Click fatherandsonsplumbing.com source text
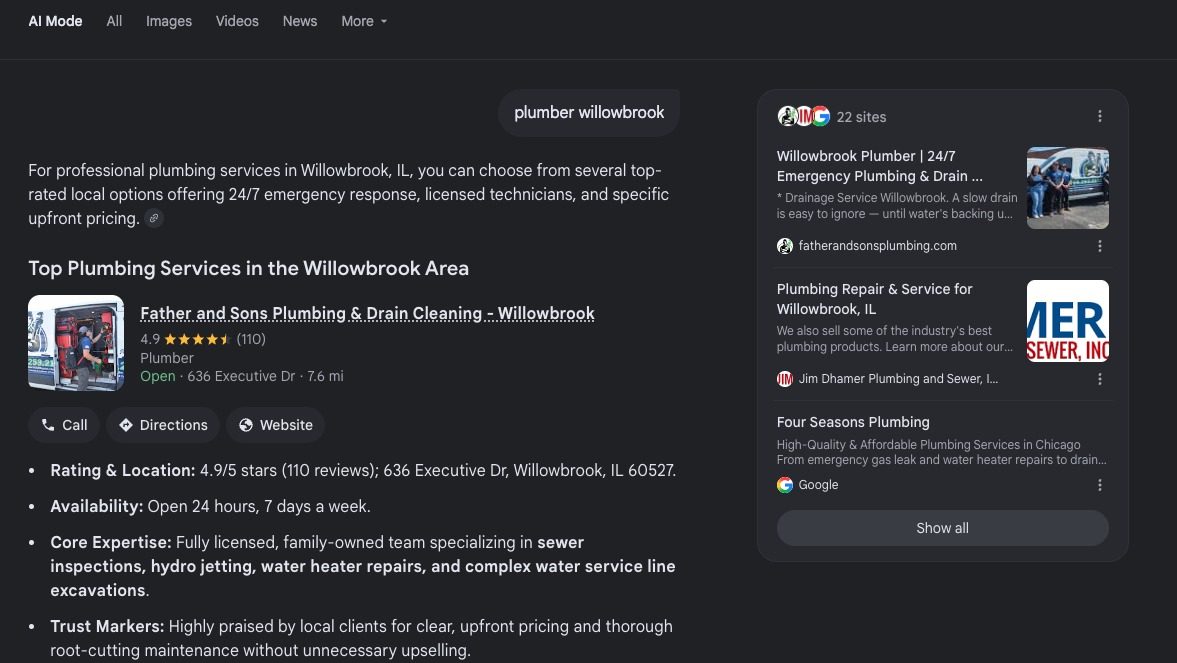Screen dimensions: 1177x663 [877, 246]
